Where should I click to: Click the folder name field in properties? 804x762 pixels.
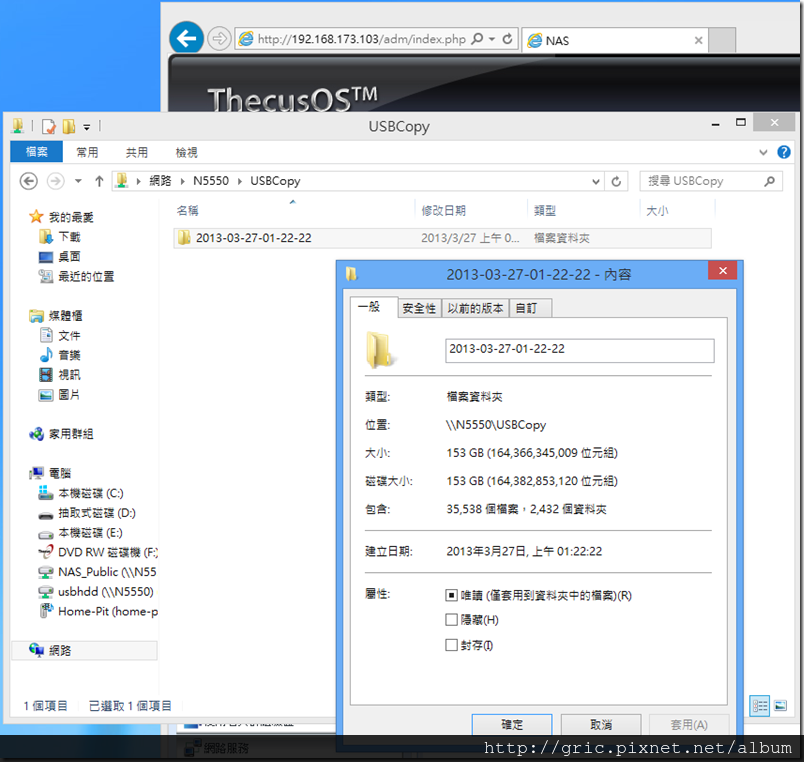point(579,351)
